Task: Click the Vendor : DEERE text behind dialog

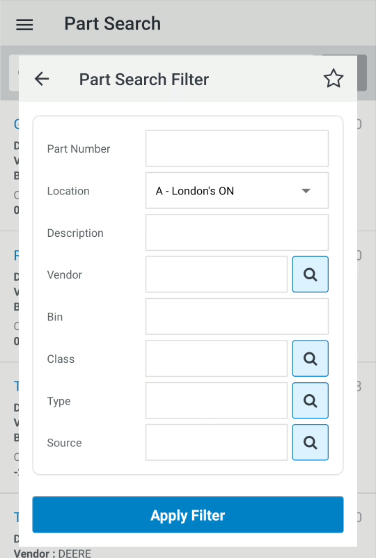Action: pos(52,553)
